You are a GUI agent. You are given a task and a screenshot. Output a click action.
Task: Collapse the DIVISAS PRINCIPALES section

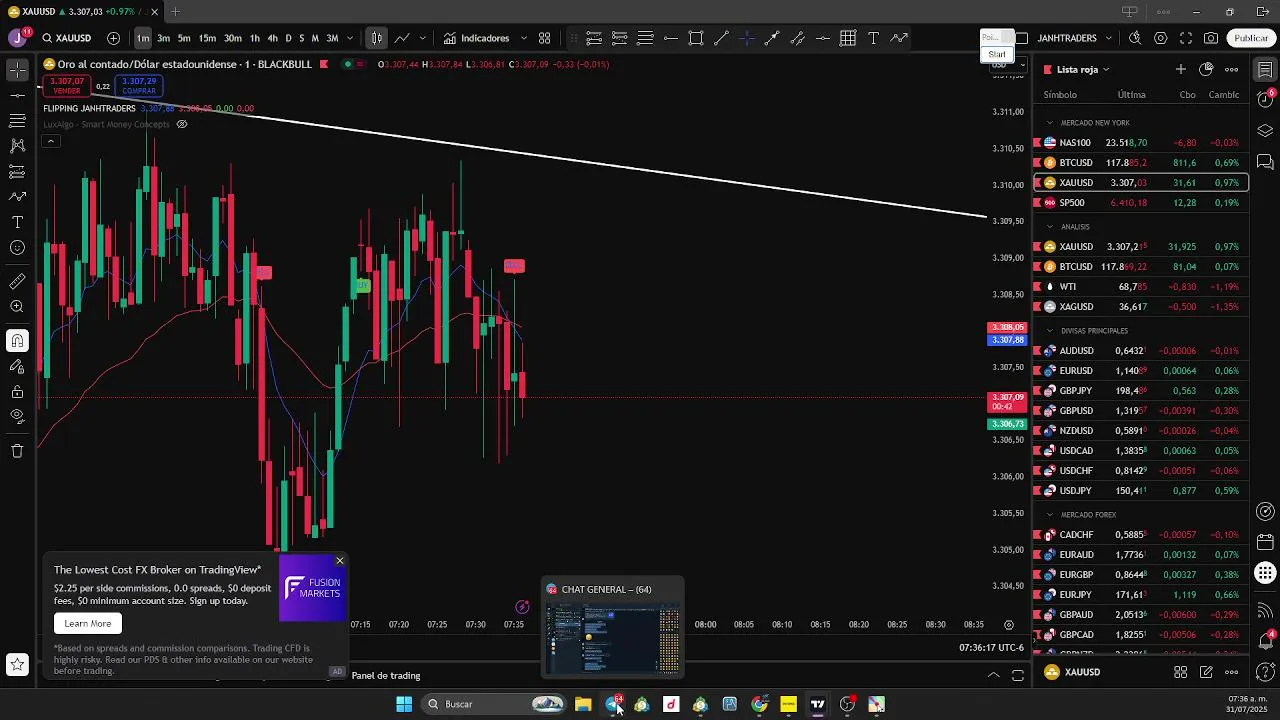click(x=1050, y=331)
